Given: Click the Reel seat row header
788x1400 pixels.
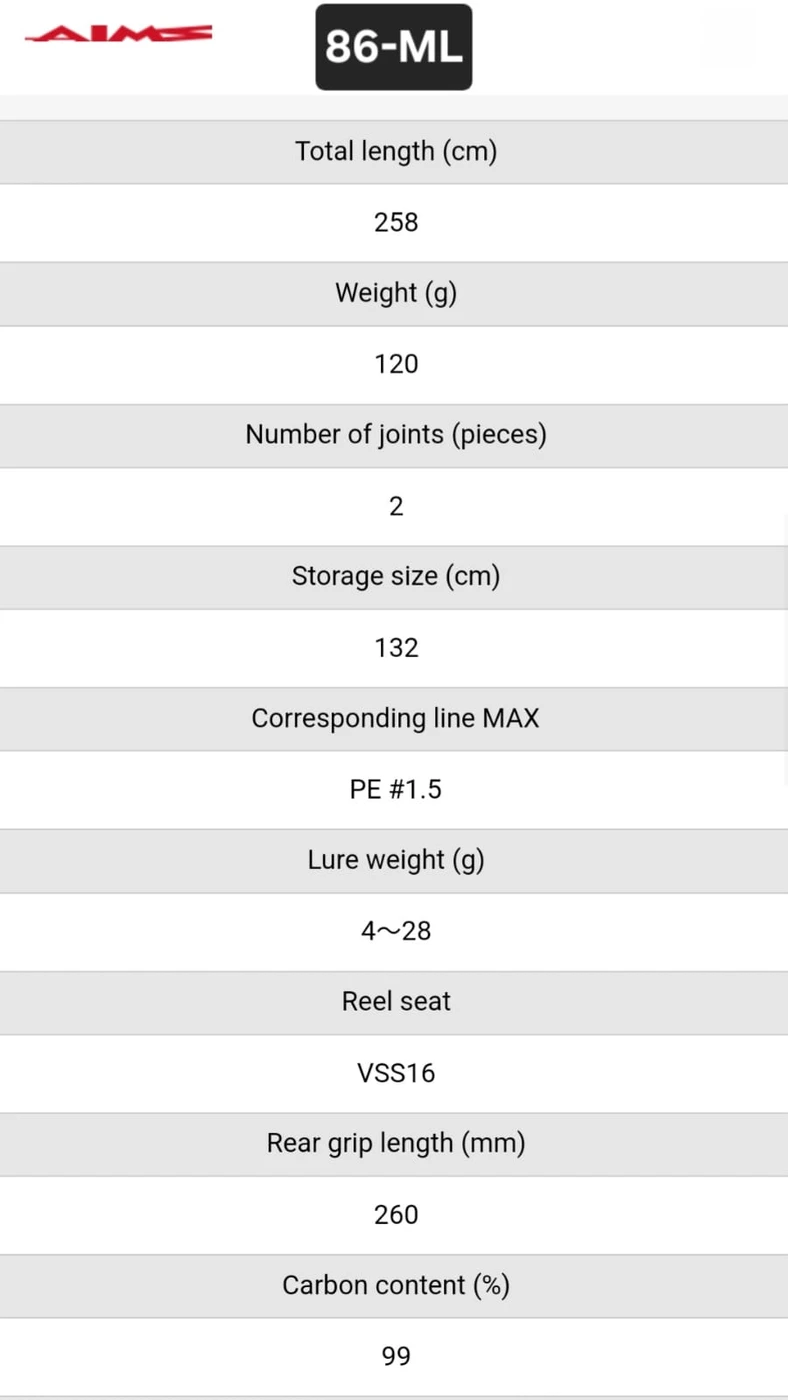Looking at the screenshot, I should click(x=396, y=1002).
